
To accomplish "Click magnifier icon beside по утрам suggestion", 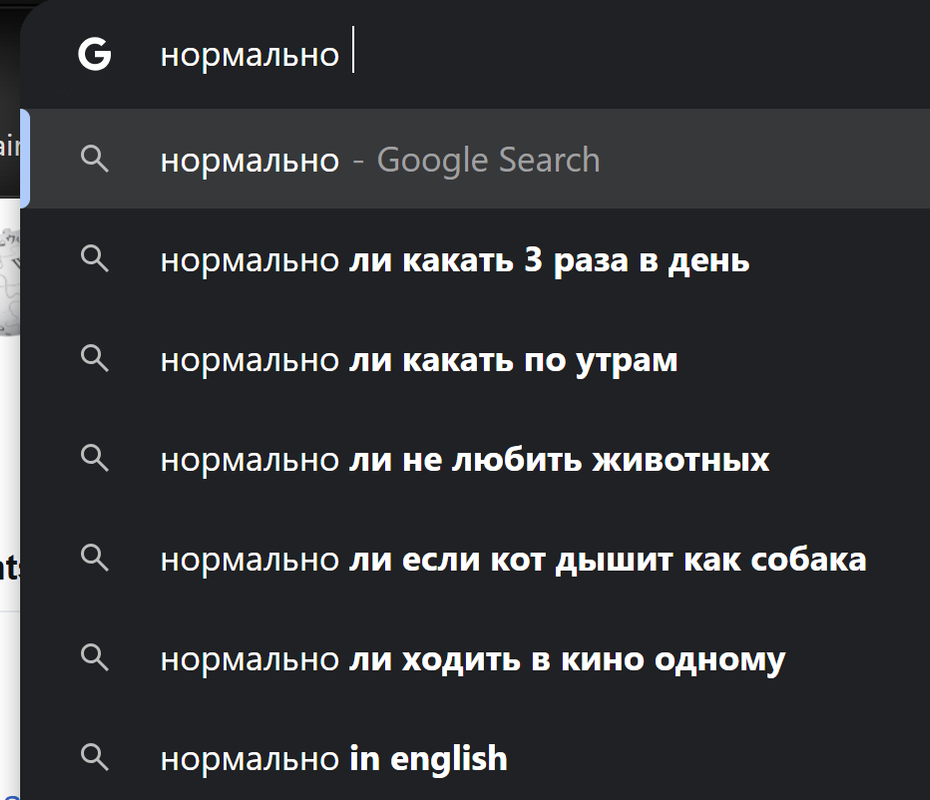I will 95,358.
